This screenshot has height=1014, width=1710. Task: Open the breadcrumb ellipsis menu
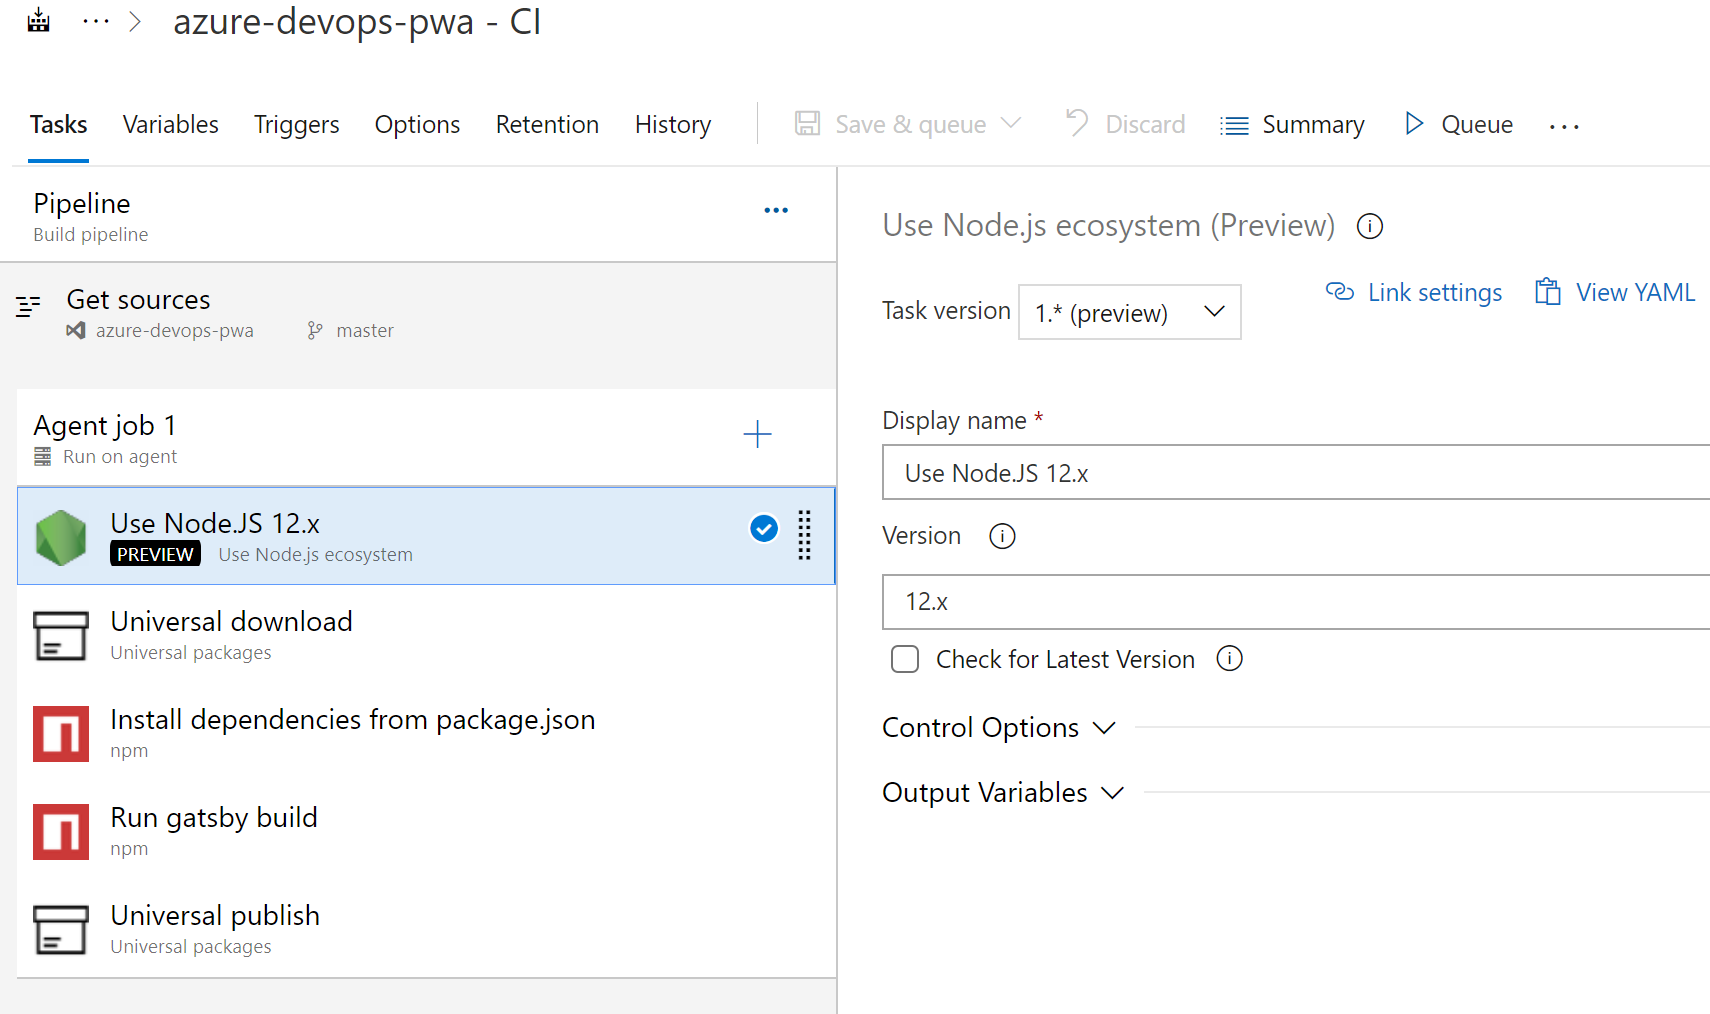click(96, 21)
